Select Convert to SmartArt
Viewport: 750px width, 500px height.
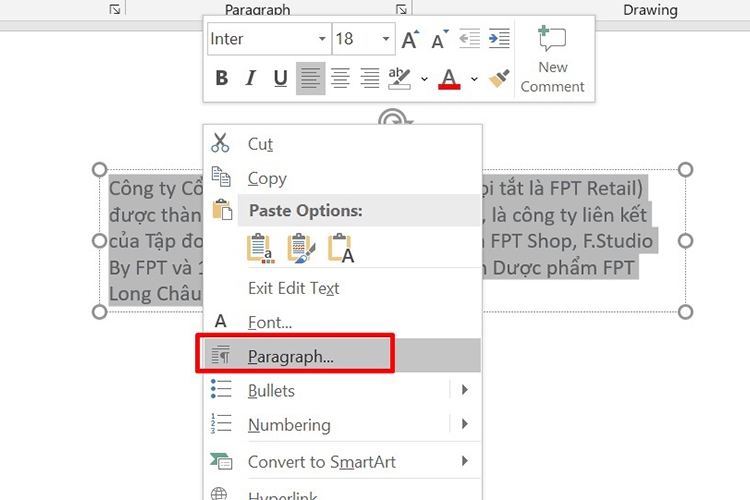click(342, 461)
